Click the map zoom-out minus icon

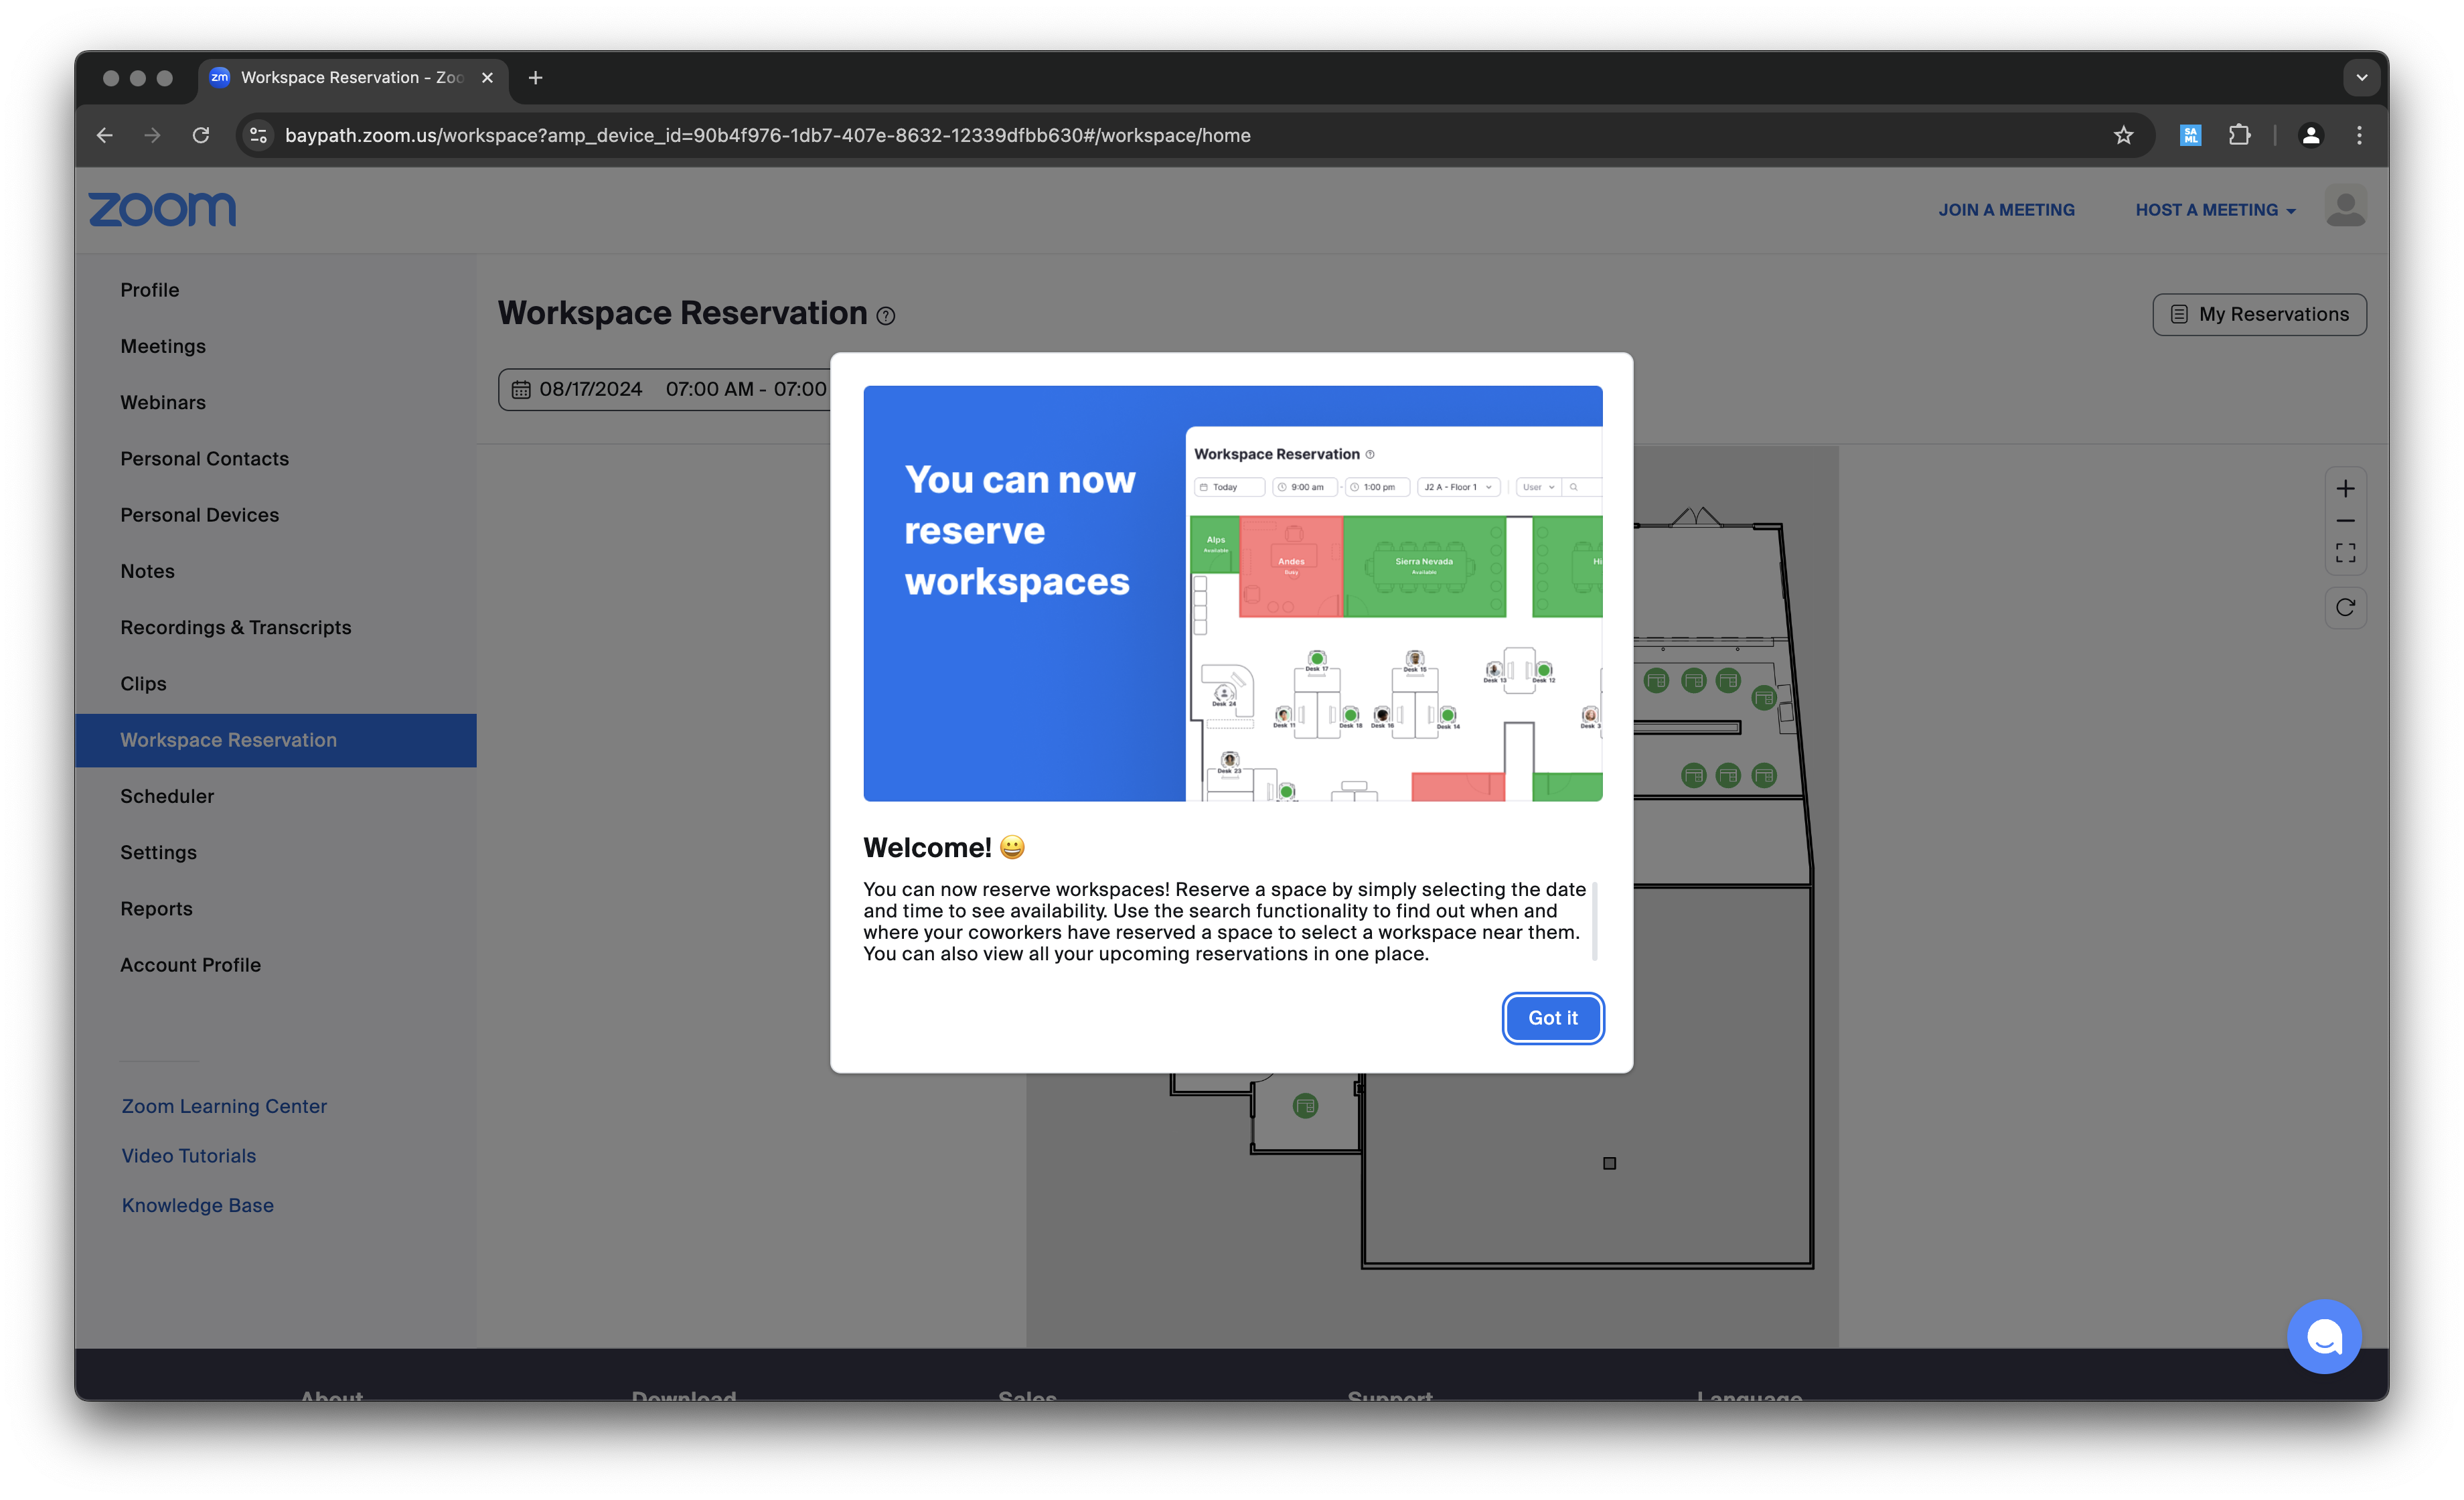2345,521
